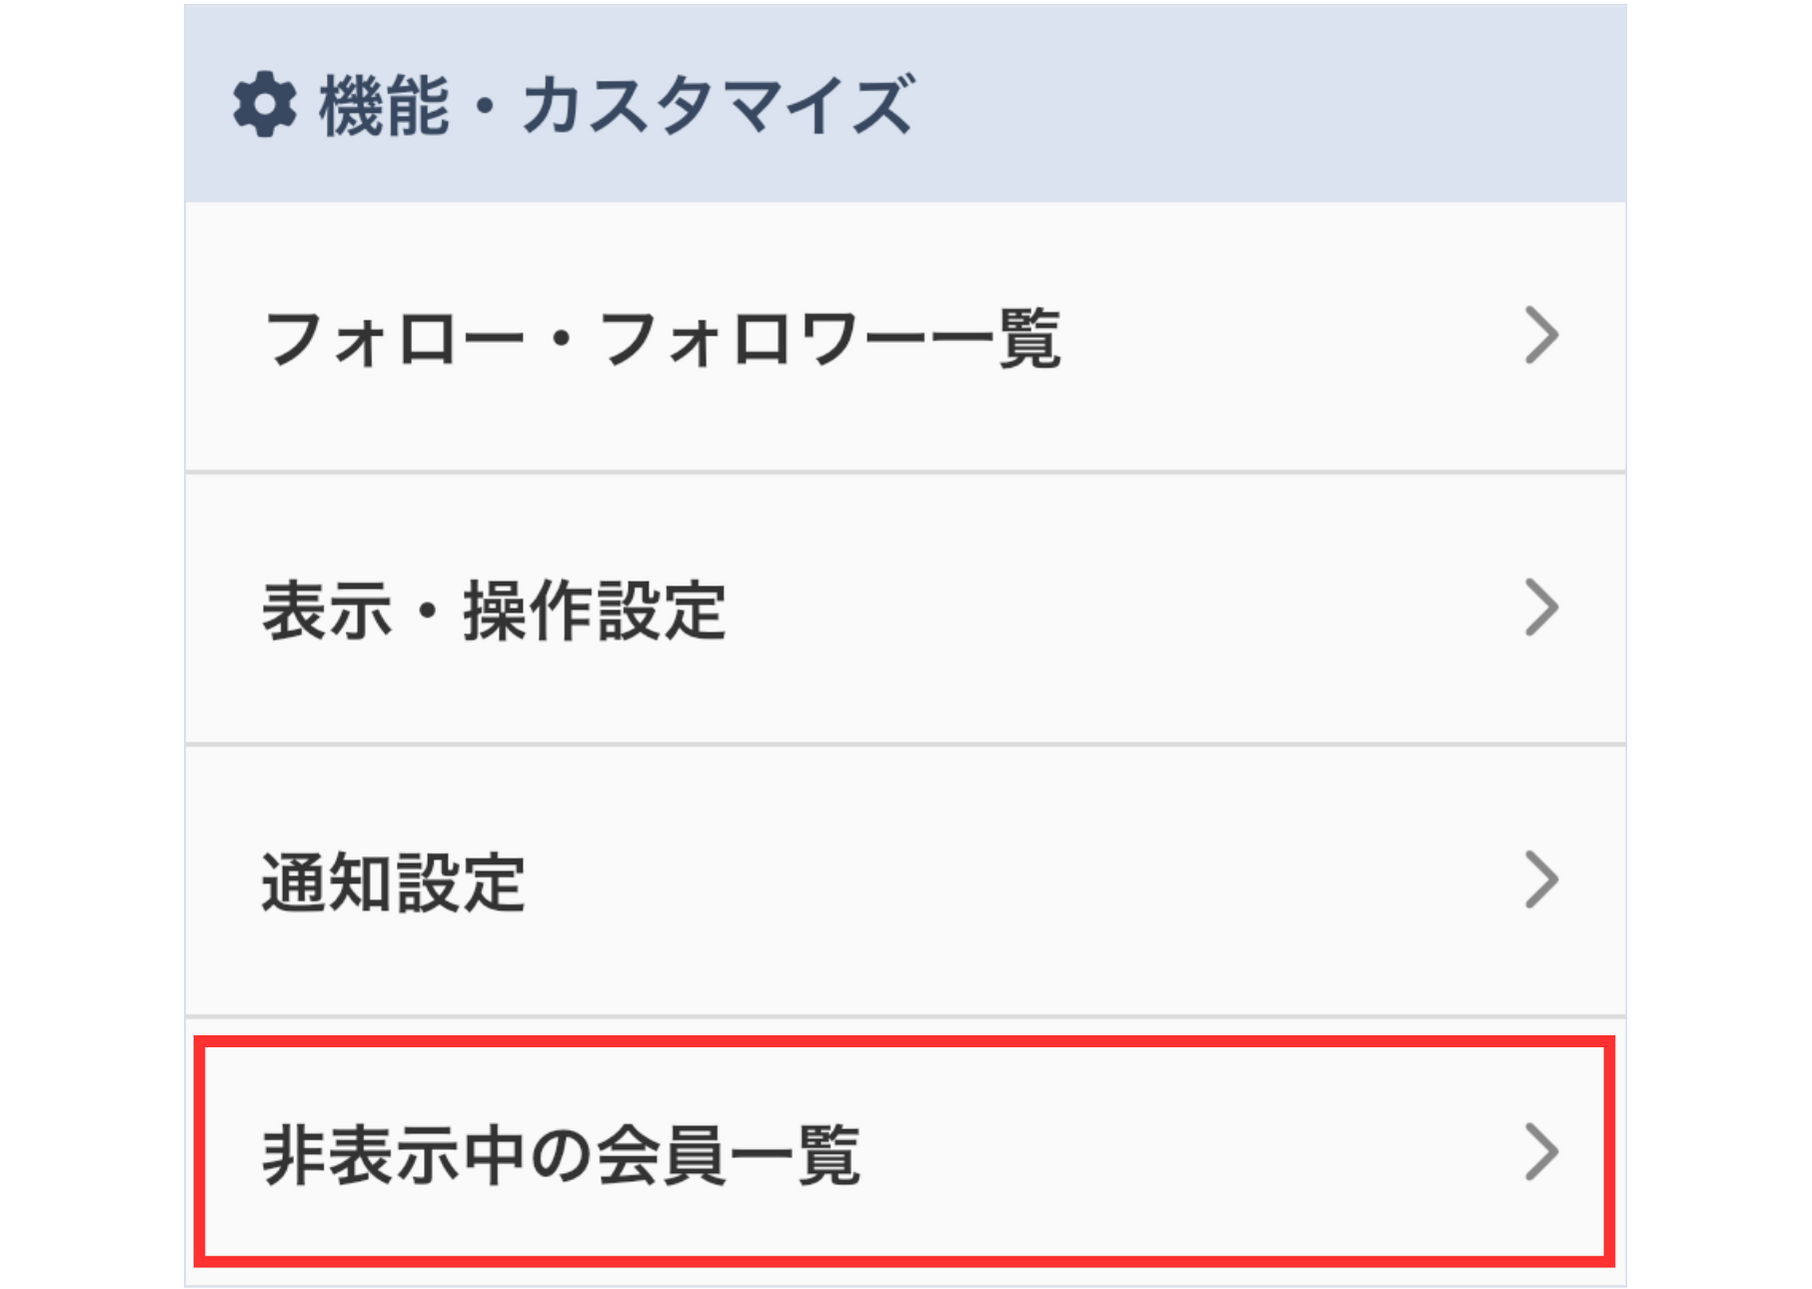Expand the first row's right-pointing arrow

pos(1541,336)
